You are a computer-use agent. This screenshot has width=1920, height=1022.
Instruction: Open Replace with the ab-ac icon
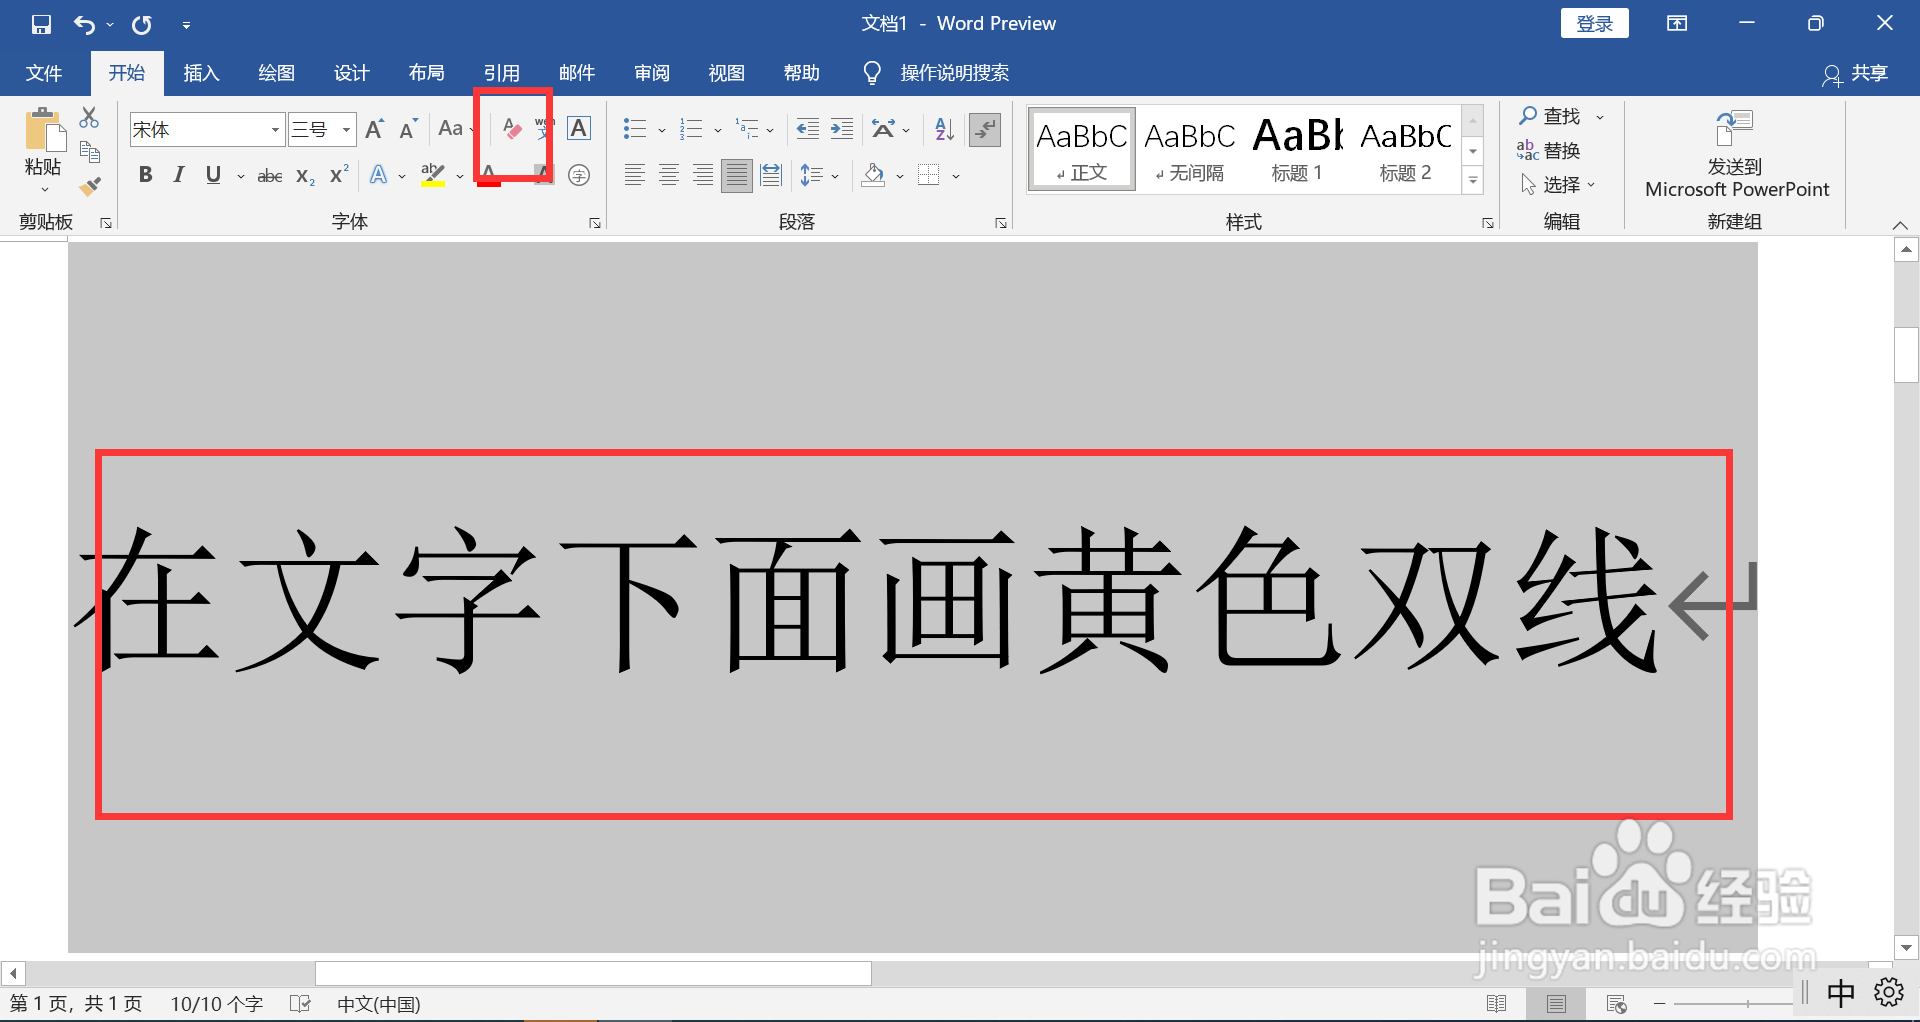[x=1548, y=151]
